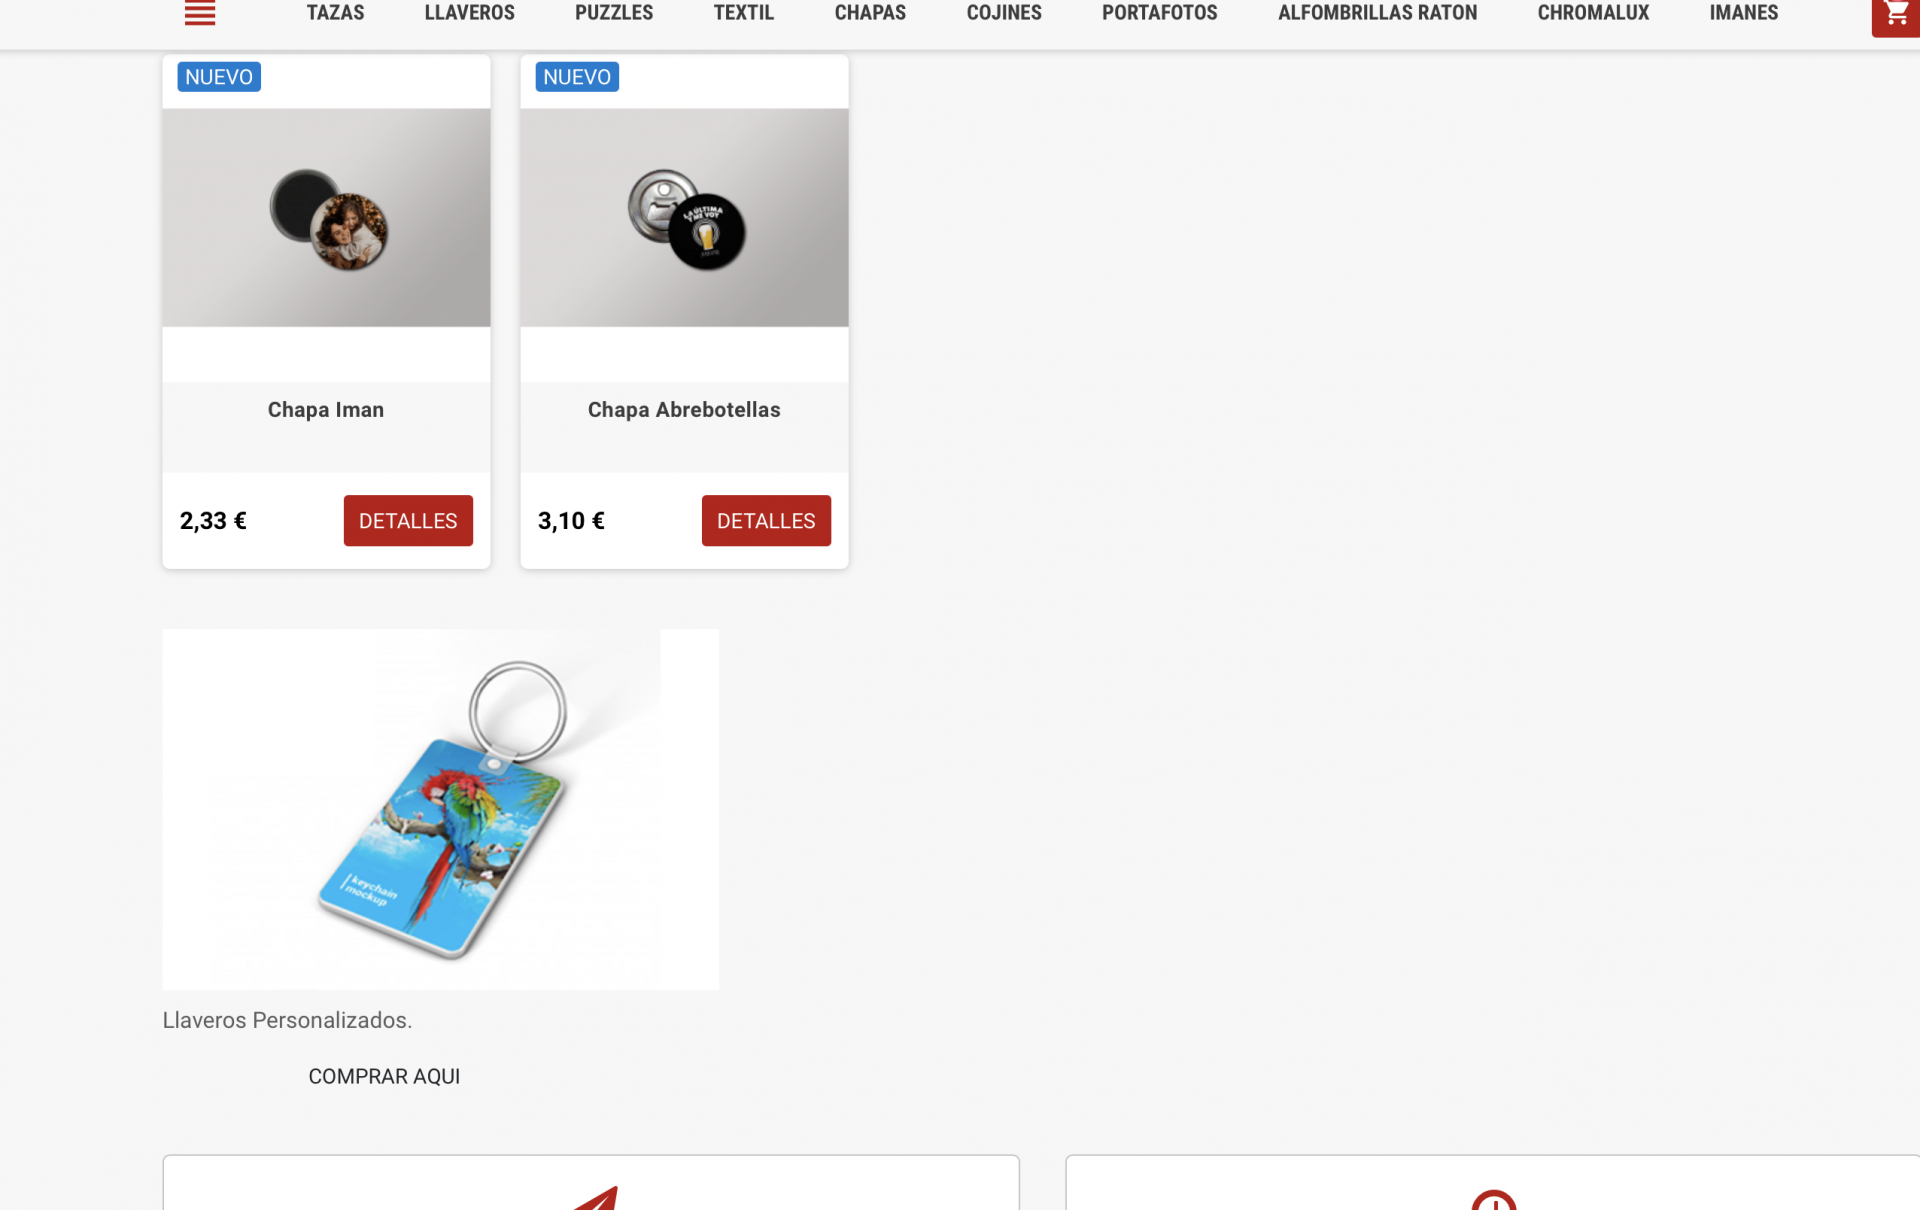Click DETALLES for Chapa Abrebotellas
This screenshot has width=1920, height=1210.
(x=766, y=521)
